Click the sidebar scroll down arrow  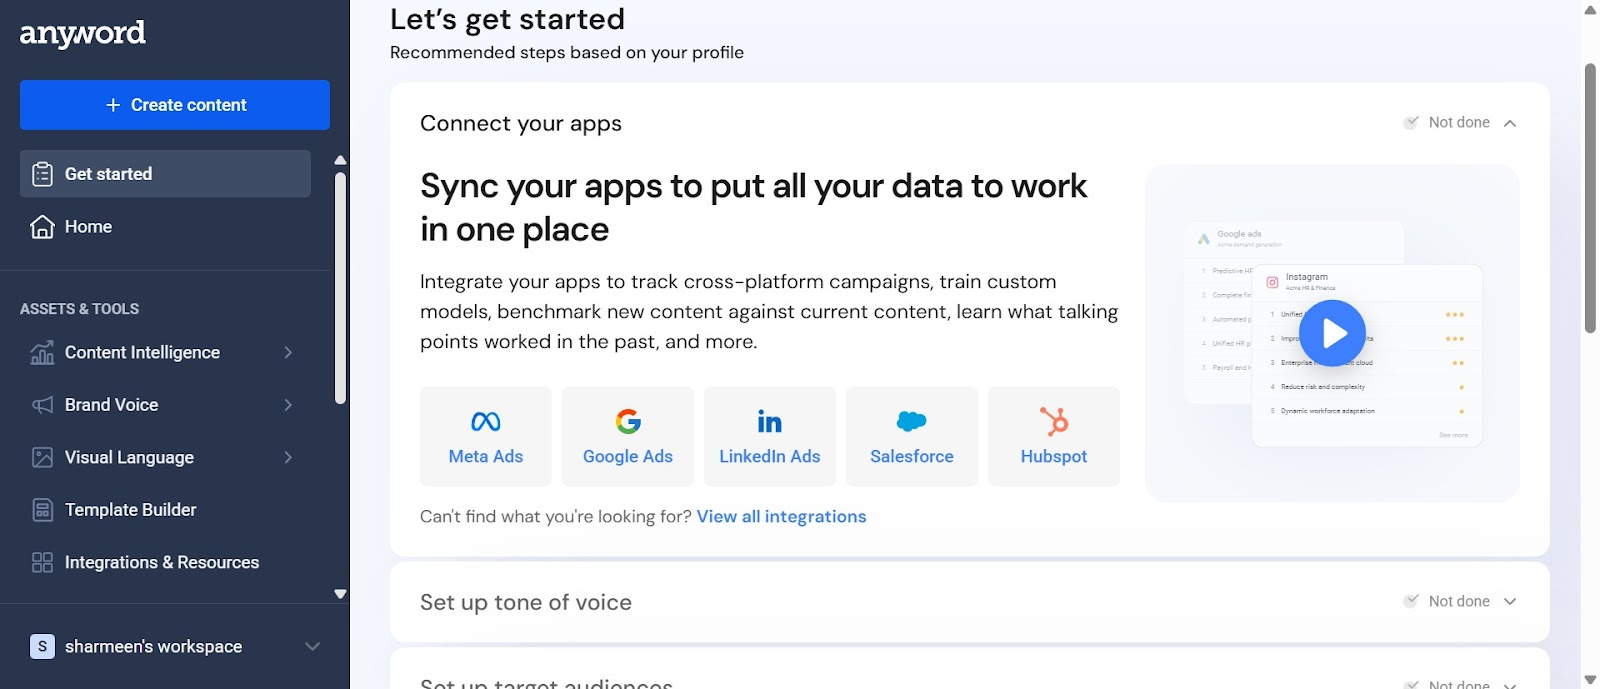pyautogui.click(x=340, y=594)
